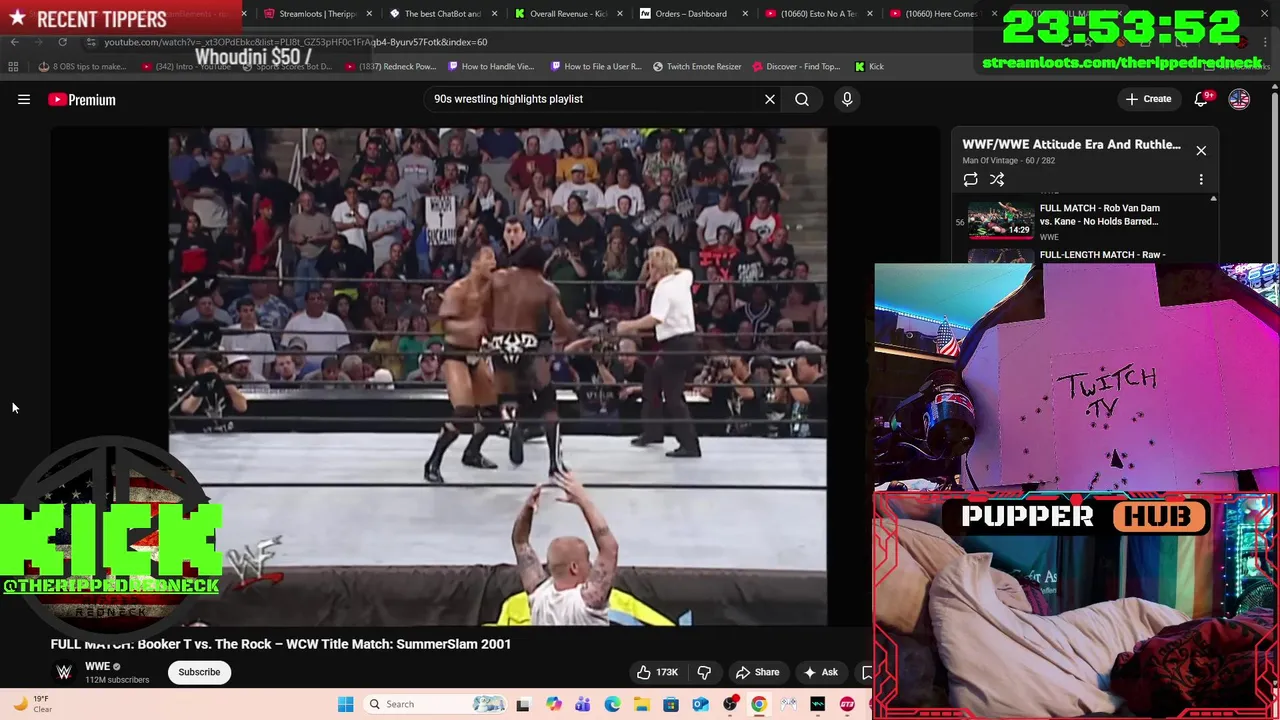Close the playlist panel
Viewport: 1280px width, 720px height.
point(1201,151)
